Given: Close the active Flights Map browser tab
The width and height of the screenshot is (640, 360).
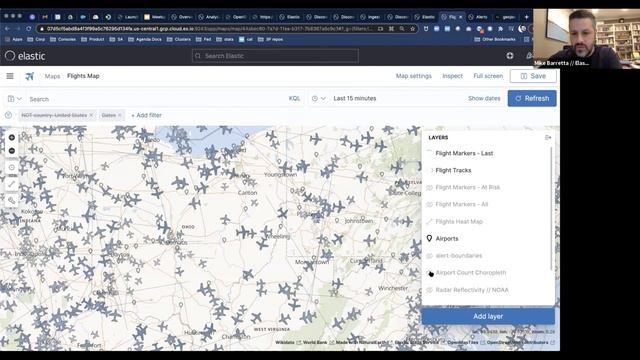Looking at the screenshot, I should [460, 17].
